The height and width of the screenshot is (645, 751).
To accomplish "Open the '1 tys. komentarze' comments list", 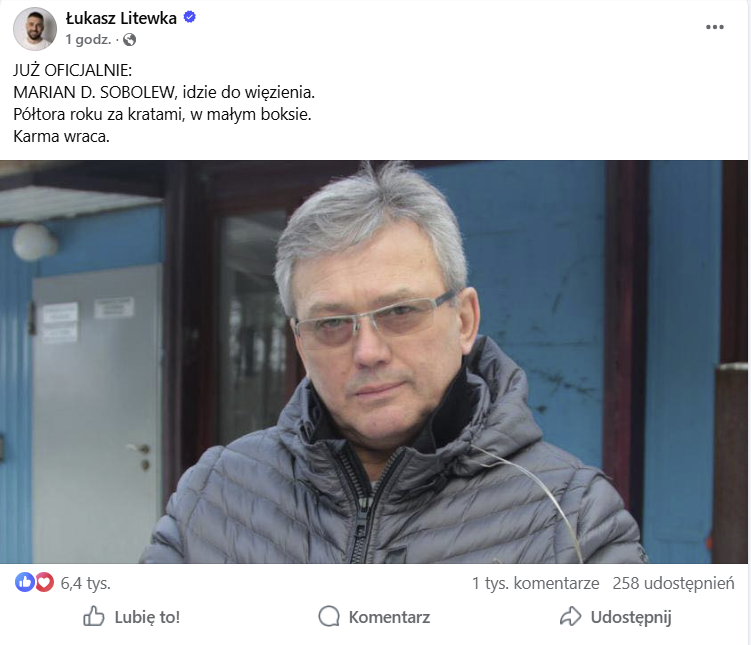I will 535,583.
